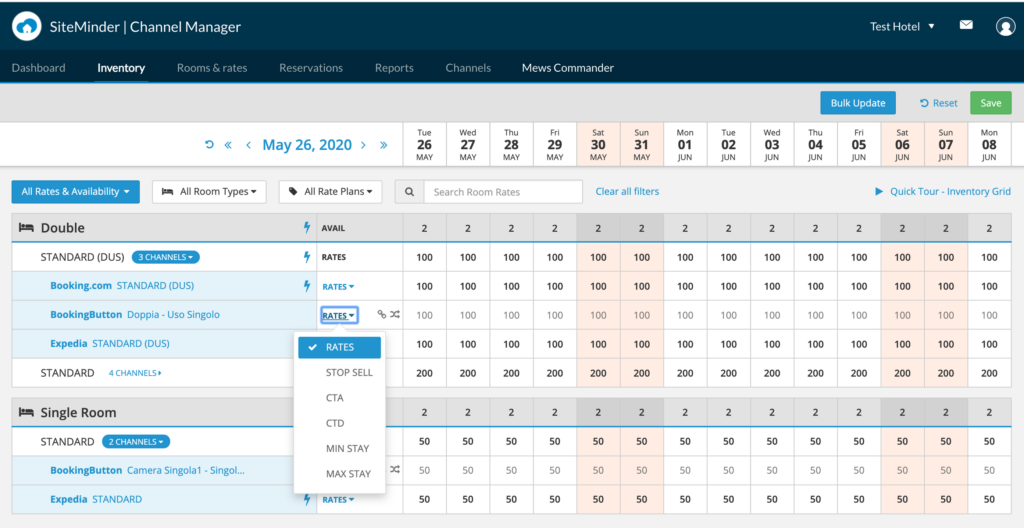
Task: Click the Reset button
Action: [x=938, y=103]
